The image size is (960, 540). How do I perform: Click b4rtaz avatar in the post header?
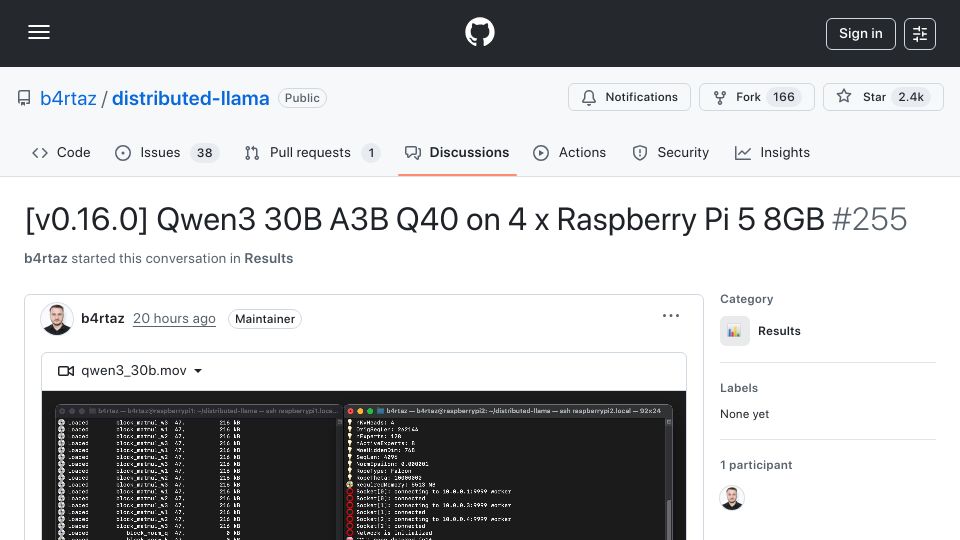pos(57,319)
